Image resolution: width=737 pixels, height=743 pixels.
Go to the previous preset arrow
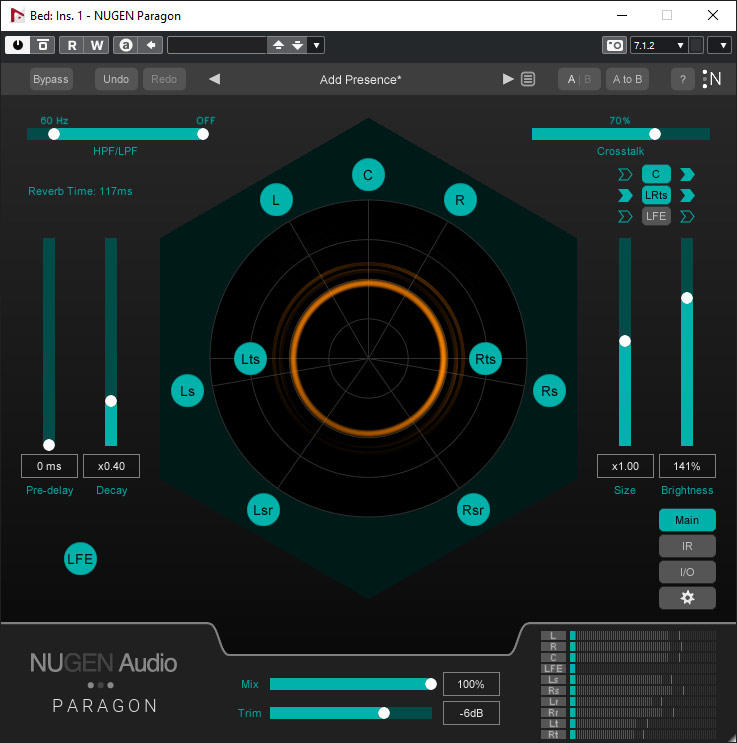click(214, 79)
